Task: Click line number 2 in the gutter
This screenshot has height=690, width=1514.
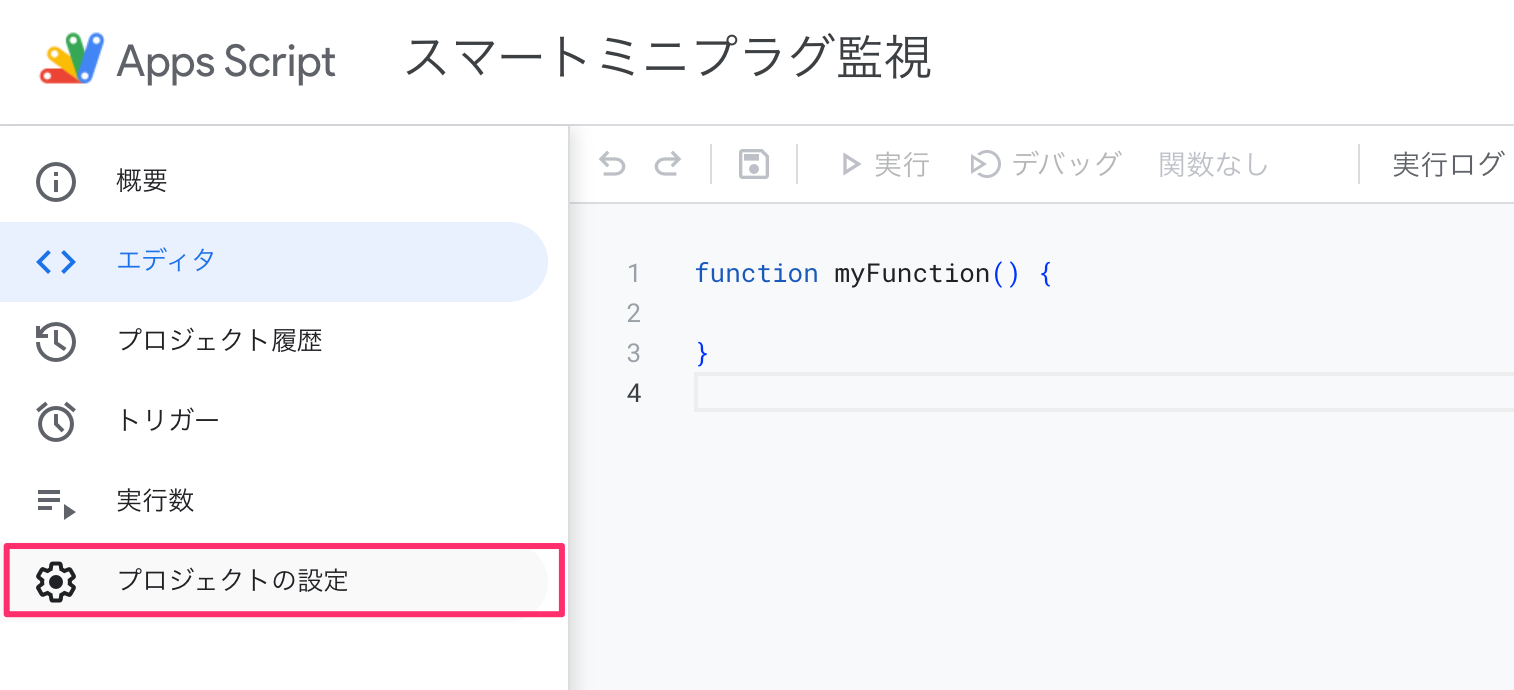Action: pyautogui.click(x=634, y=313)
